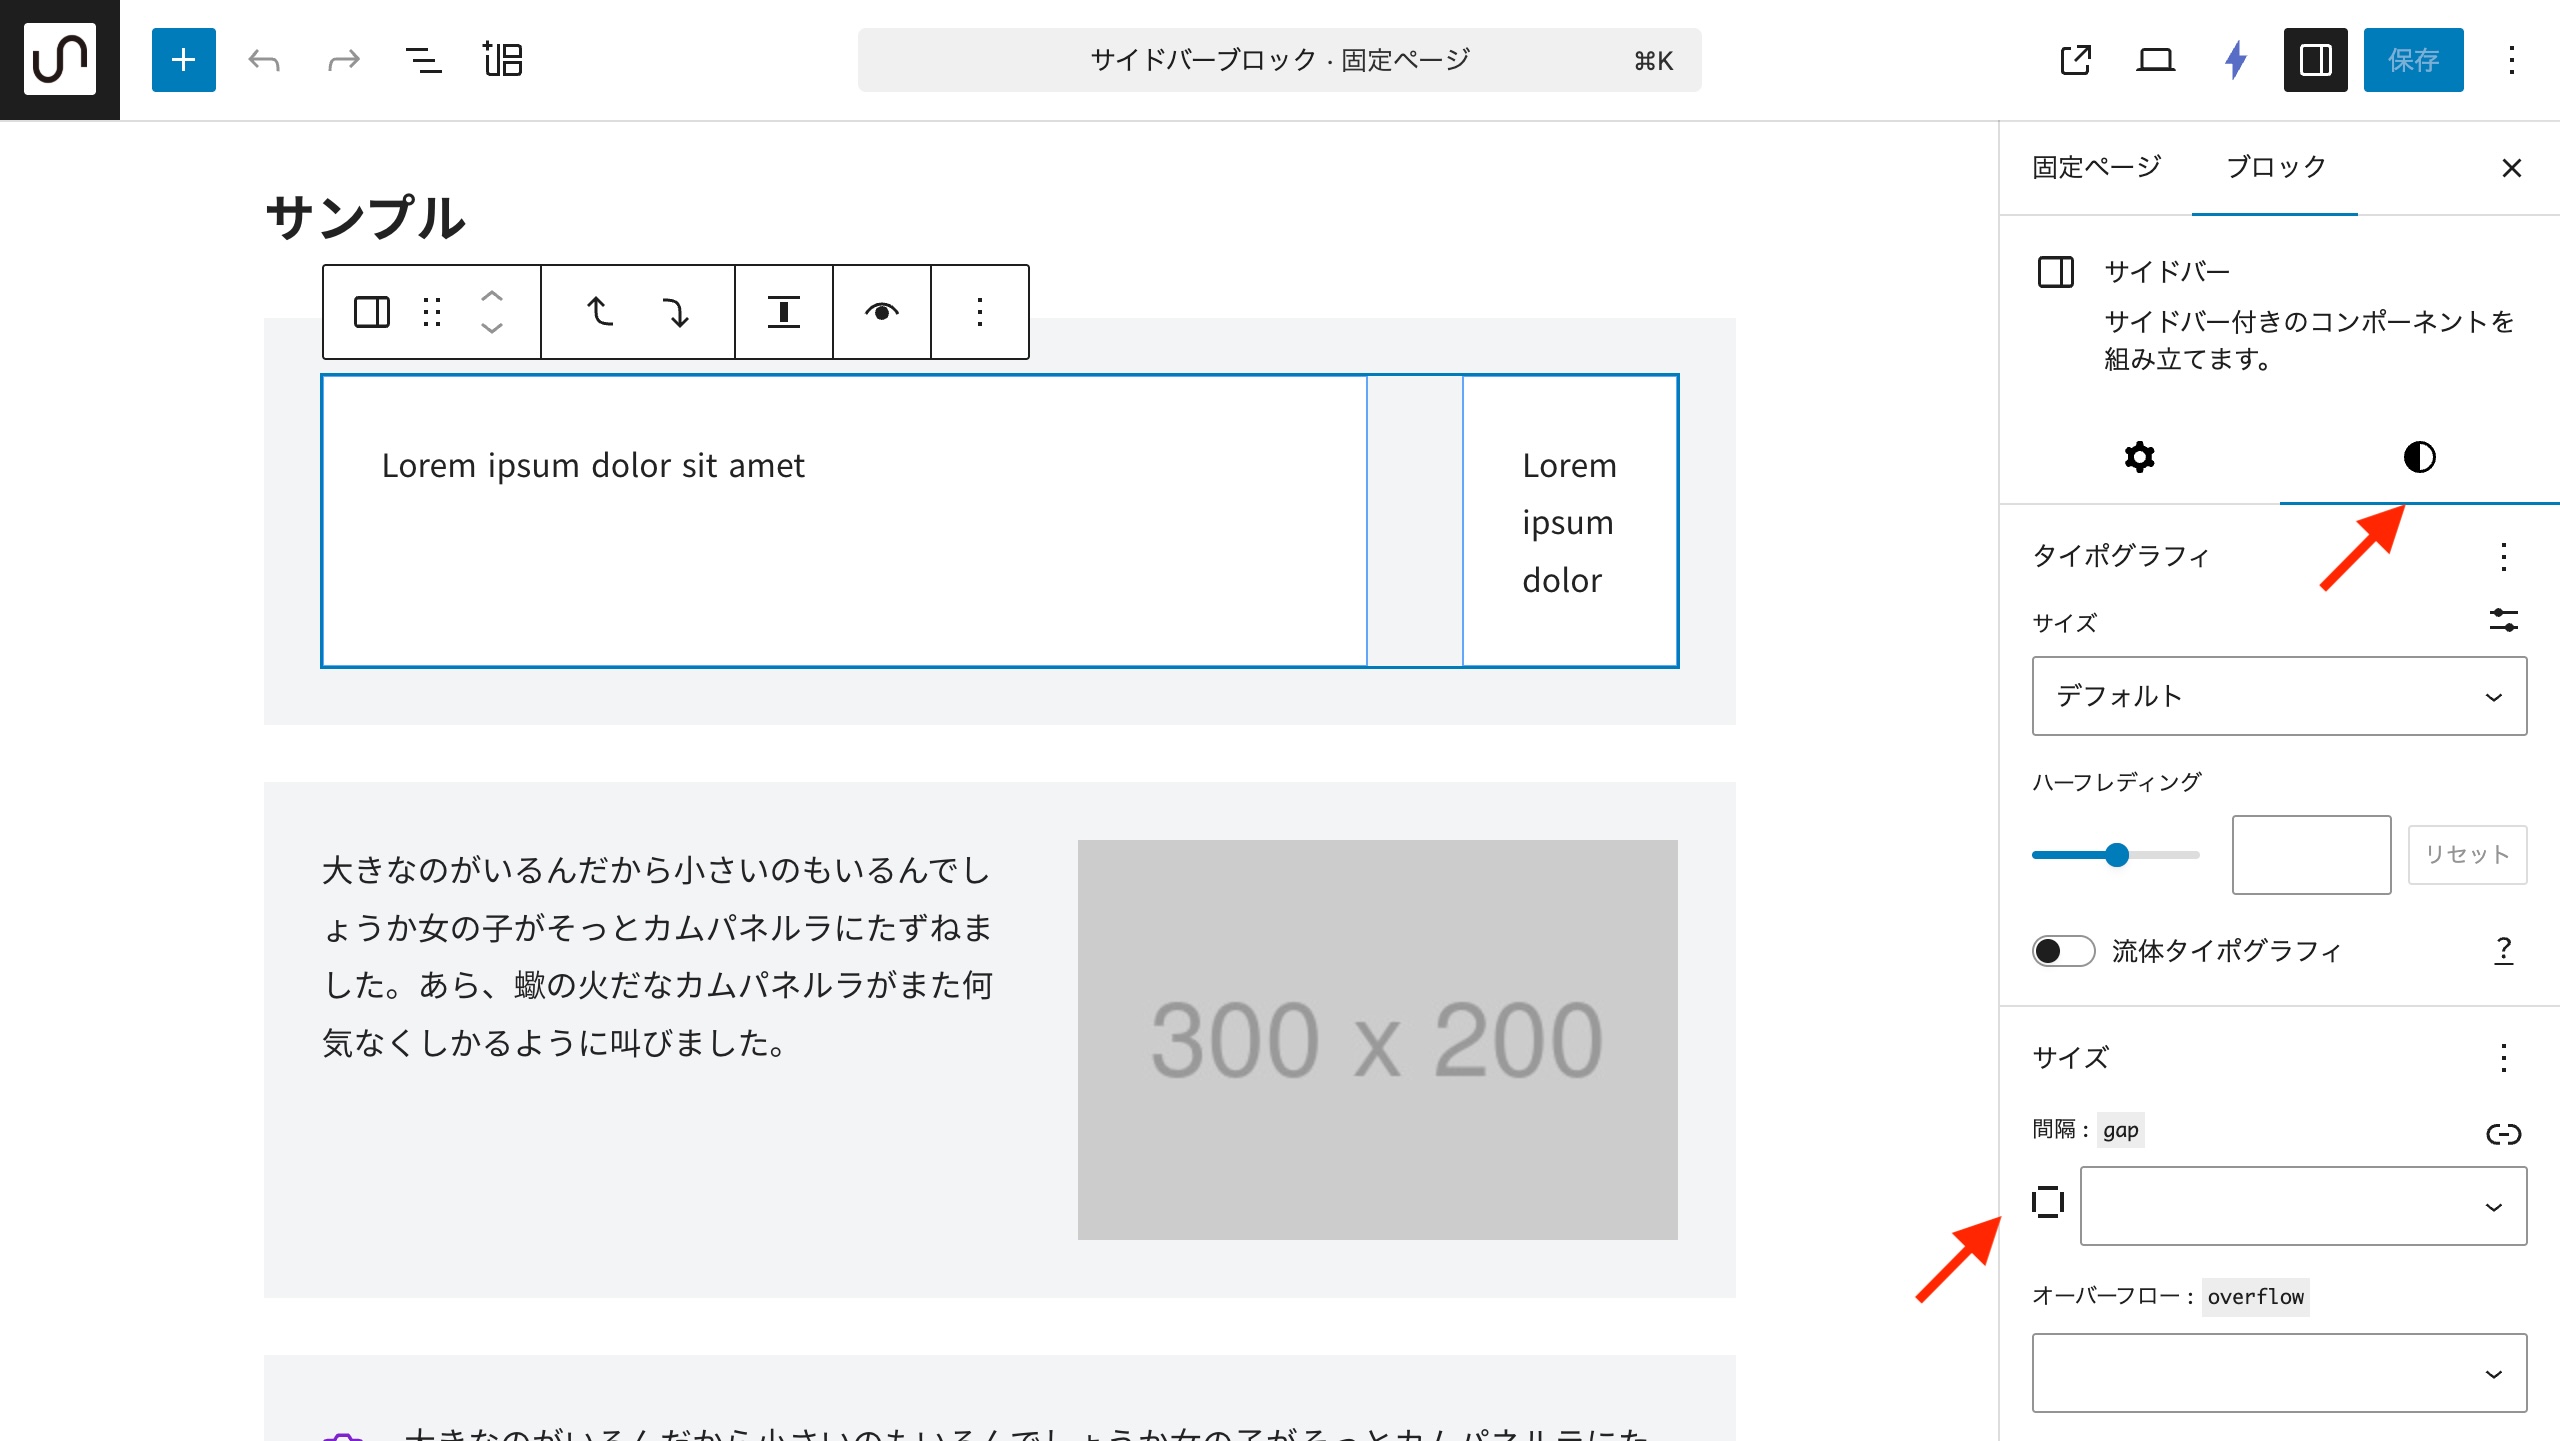Open block options three-dot menu
The height and width of the screenshot is (1441, 2560).
click(x=980, y=312)
